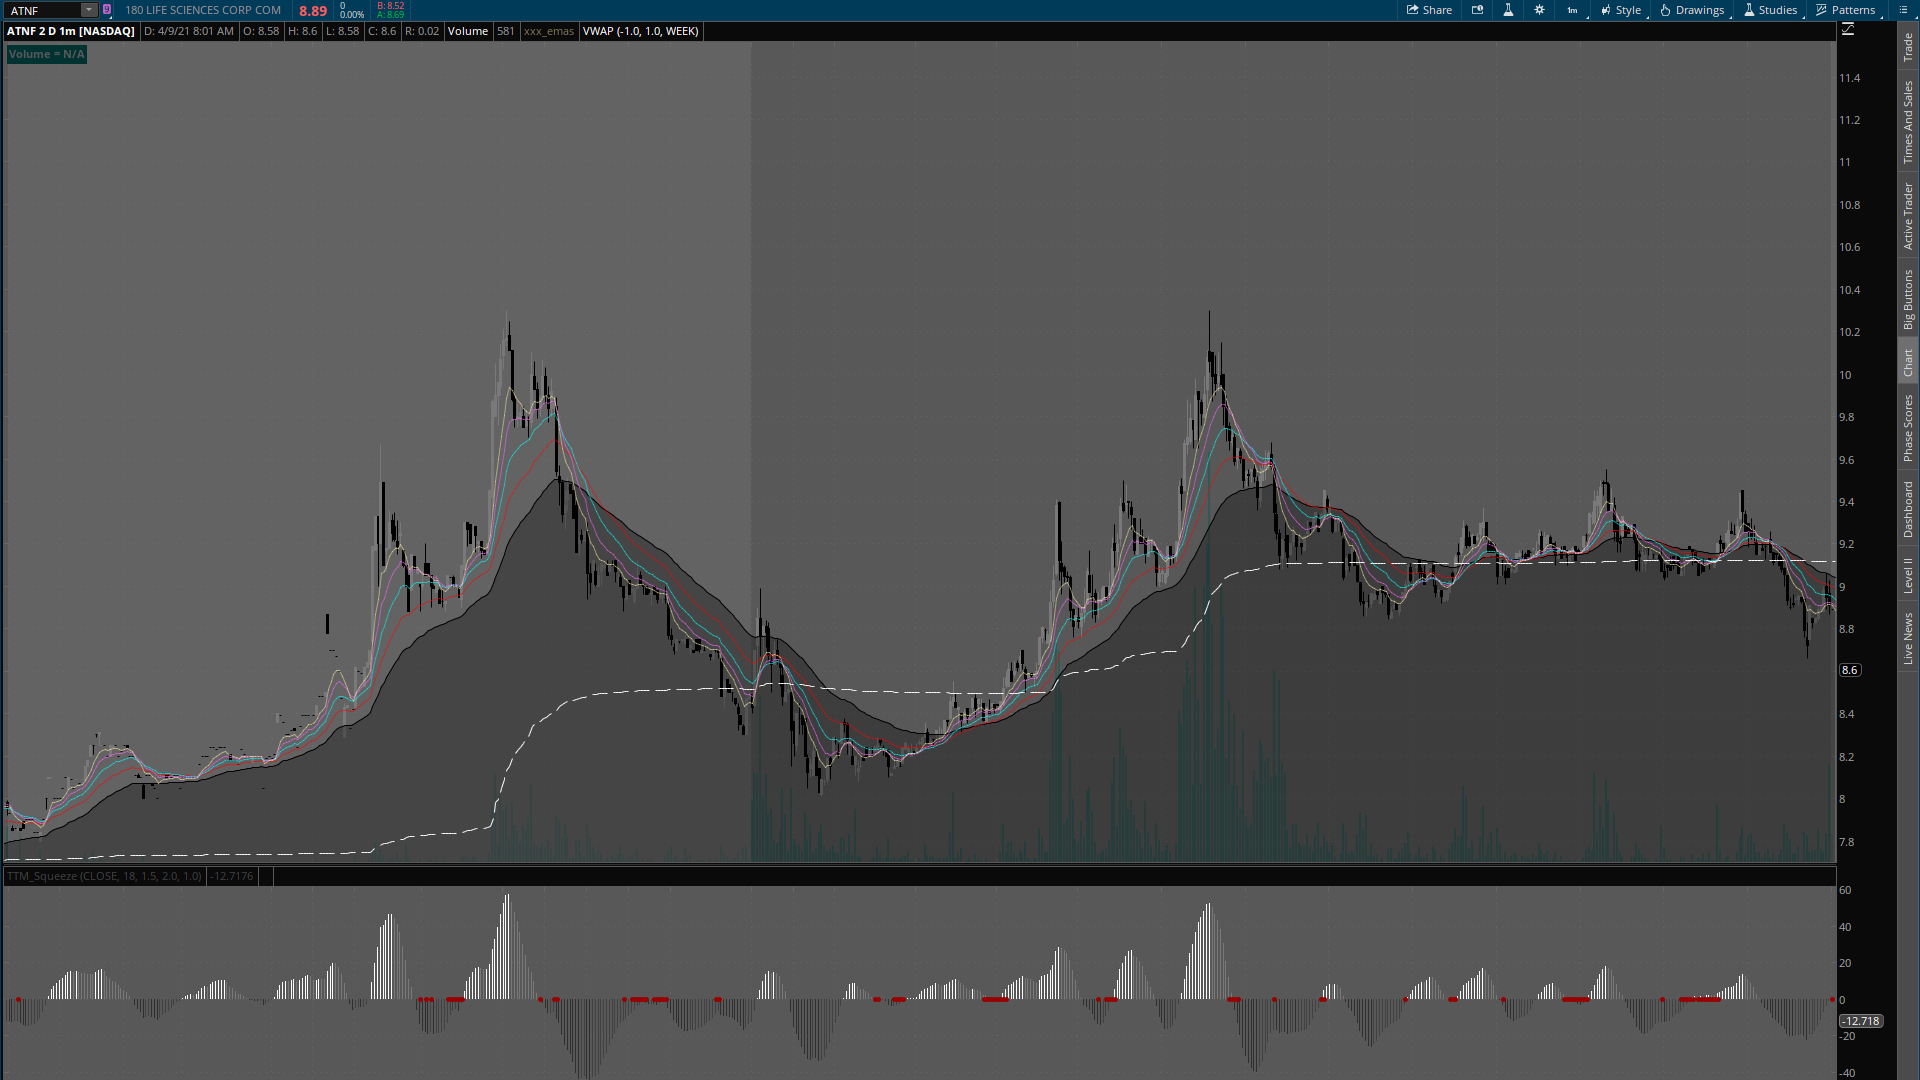Select the beaker icon next to Share

pos(1508,10)
